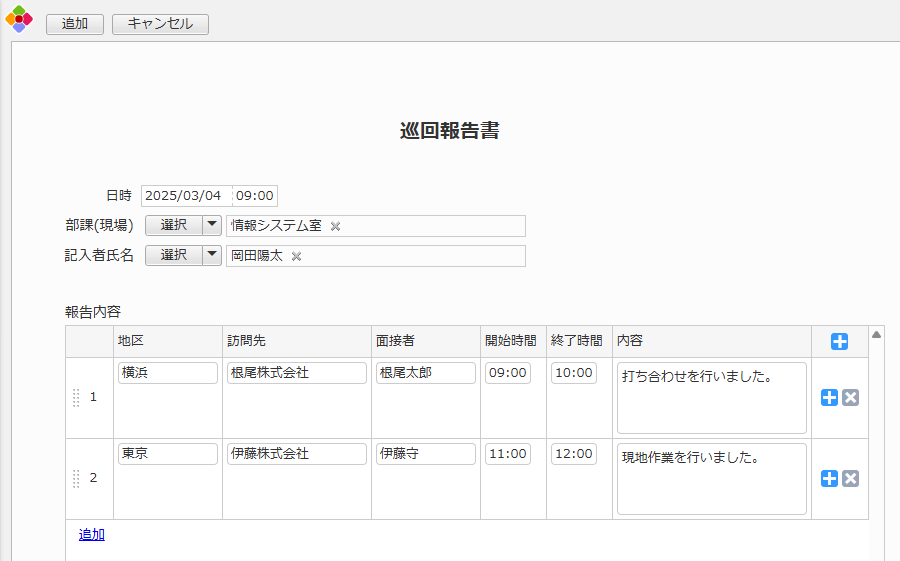Click the blue plus icon in table header
This screenshot has width=900, height=561.
click(839, 342)
